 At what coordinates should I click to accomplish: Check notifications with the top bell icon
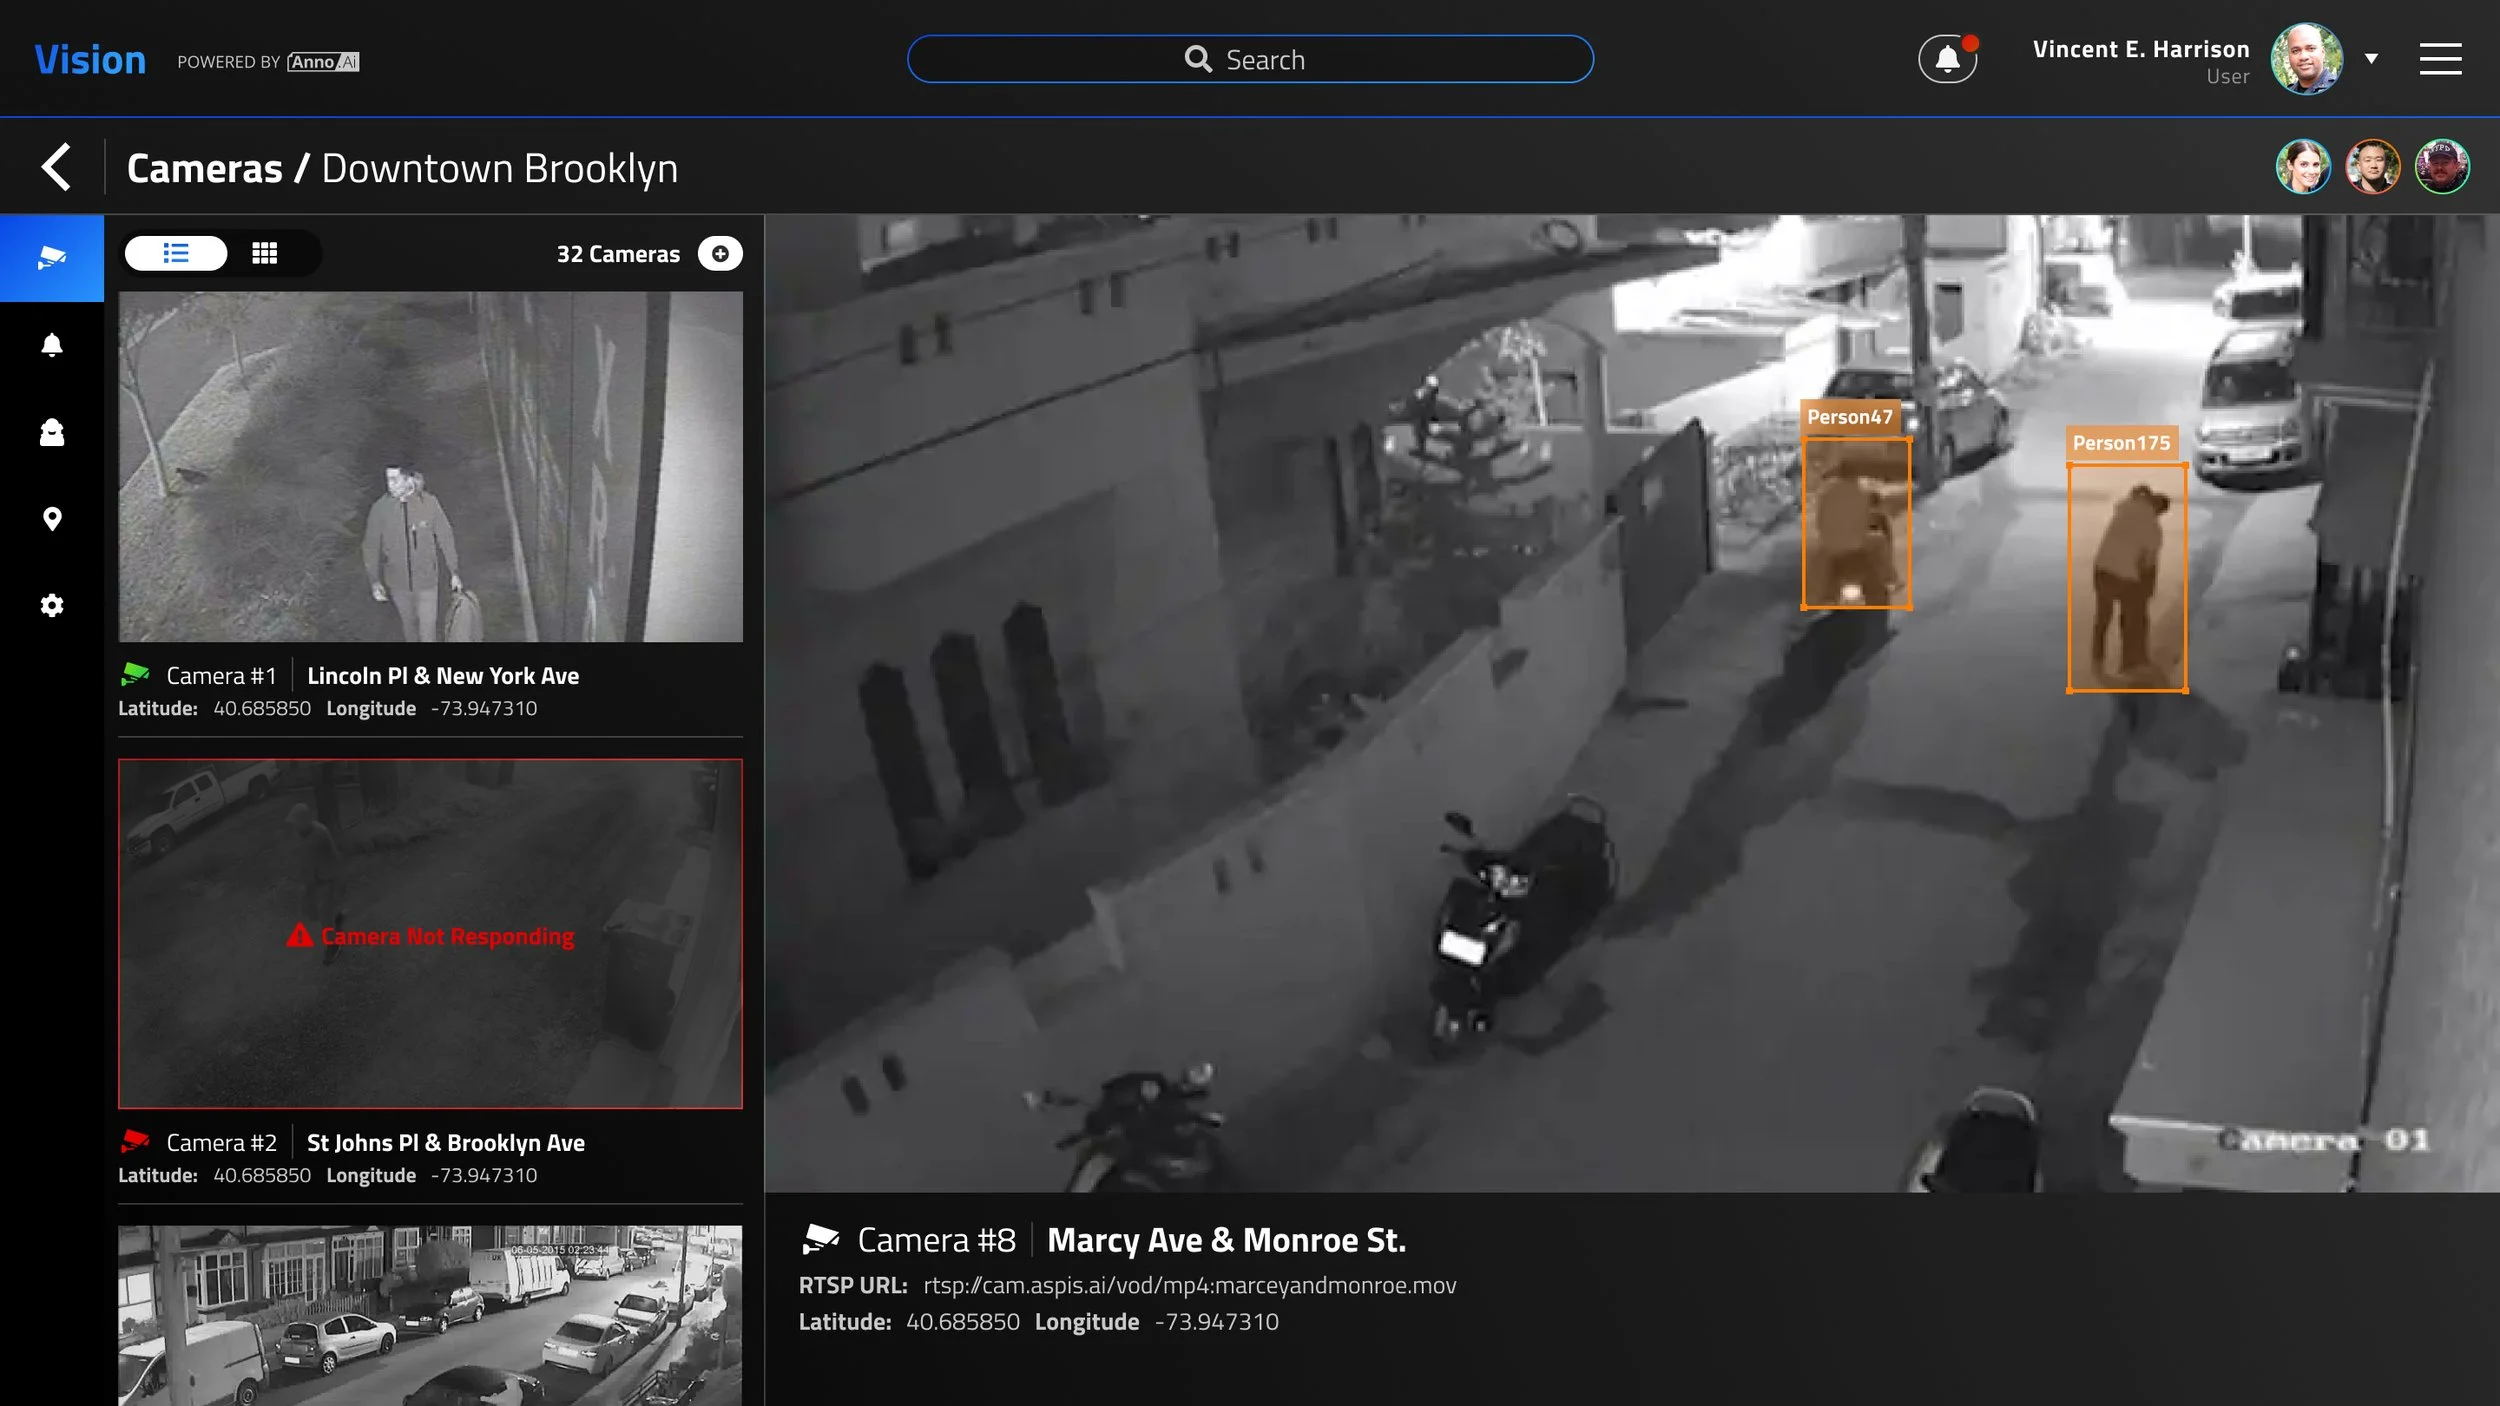tap(1947, 58)
